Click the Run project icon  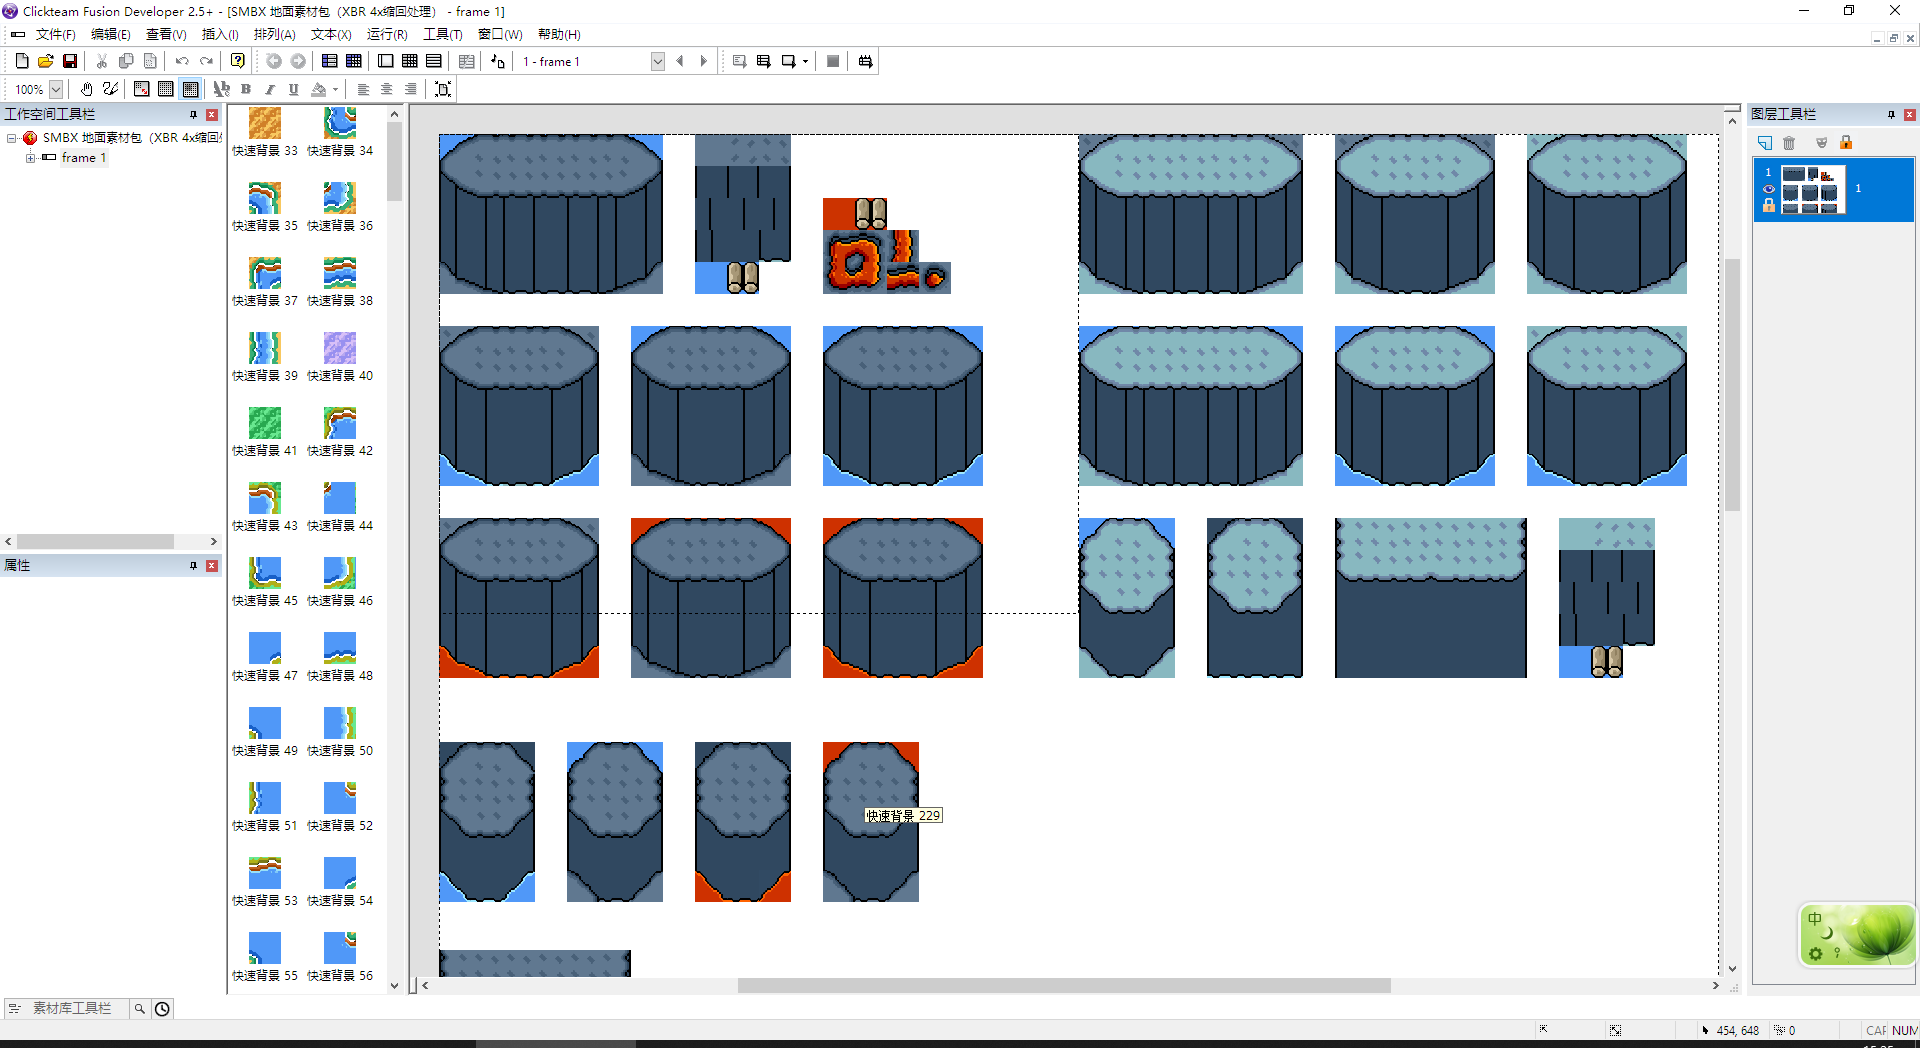(x=740, y=61)
